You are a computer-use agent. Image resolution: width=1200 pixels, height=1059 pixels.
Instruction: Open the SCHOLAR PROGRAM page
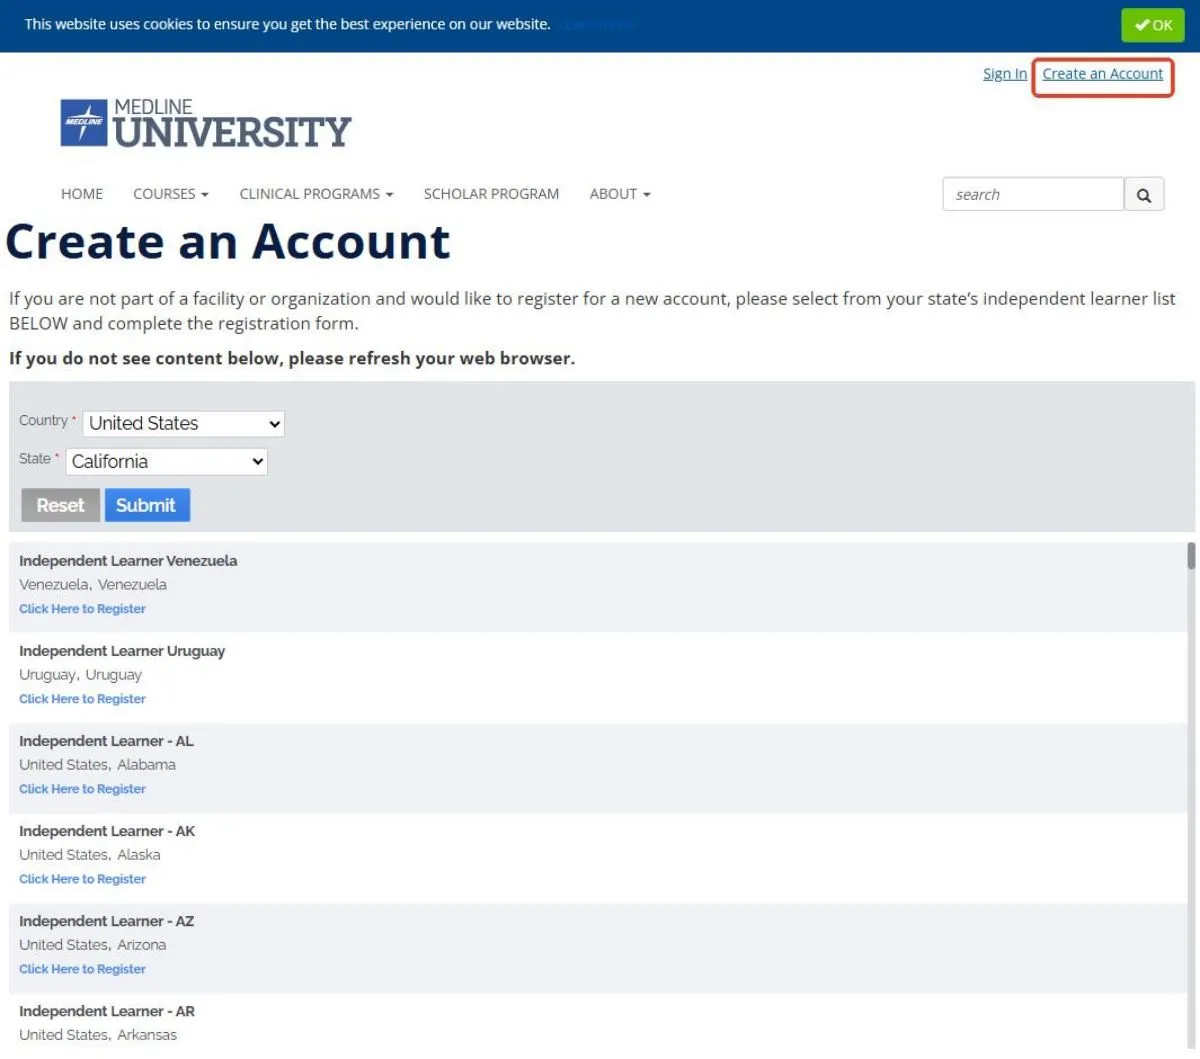[491, 194]
